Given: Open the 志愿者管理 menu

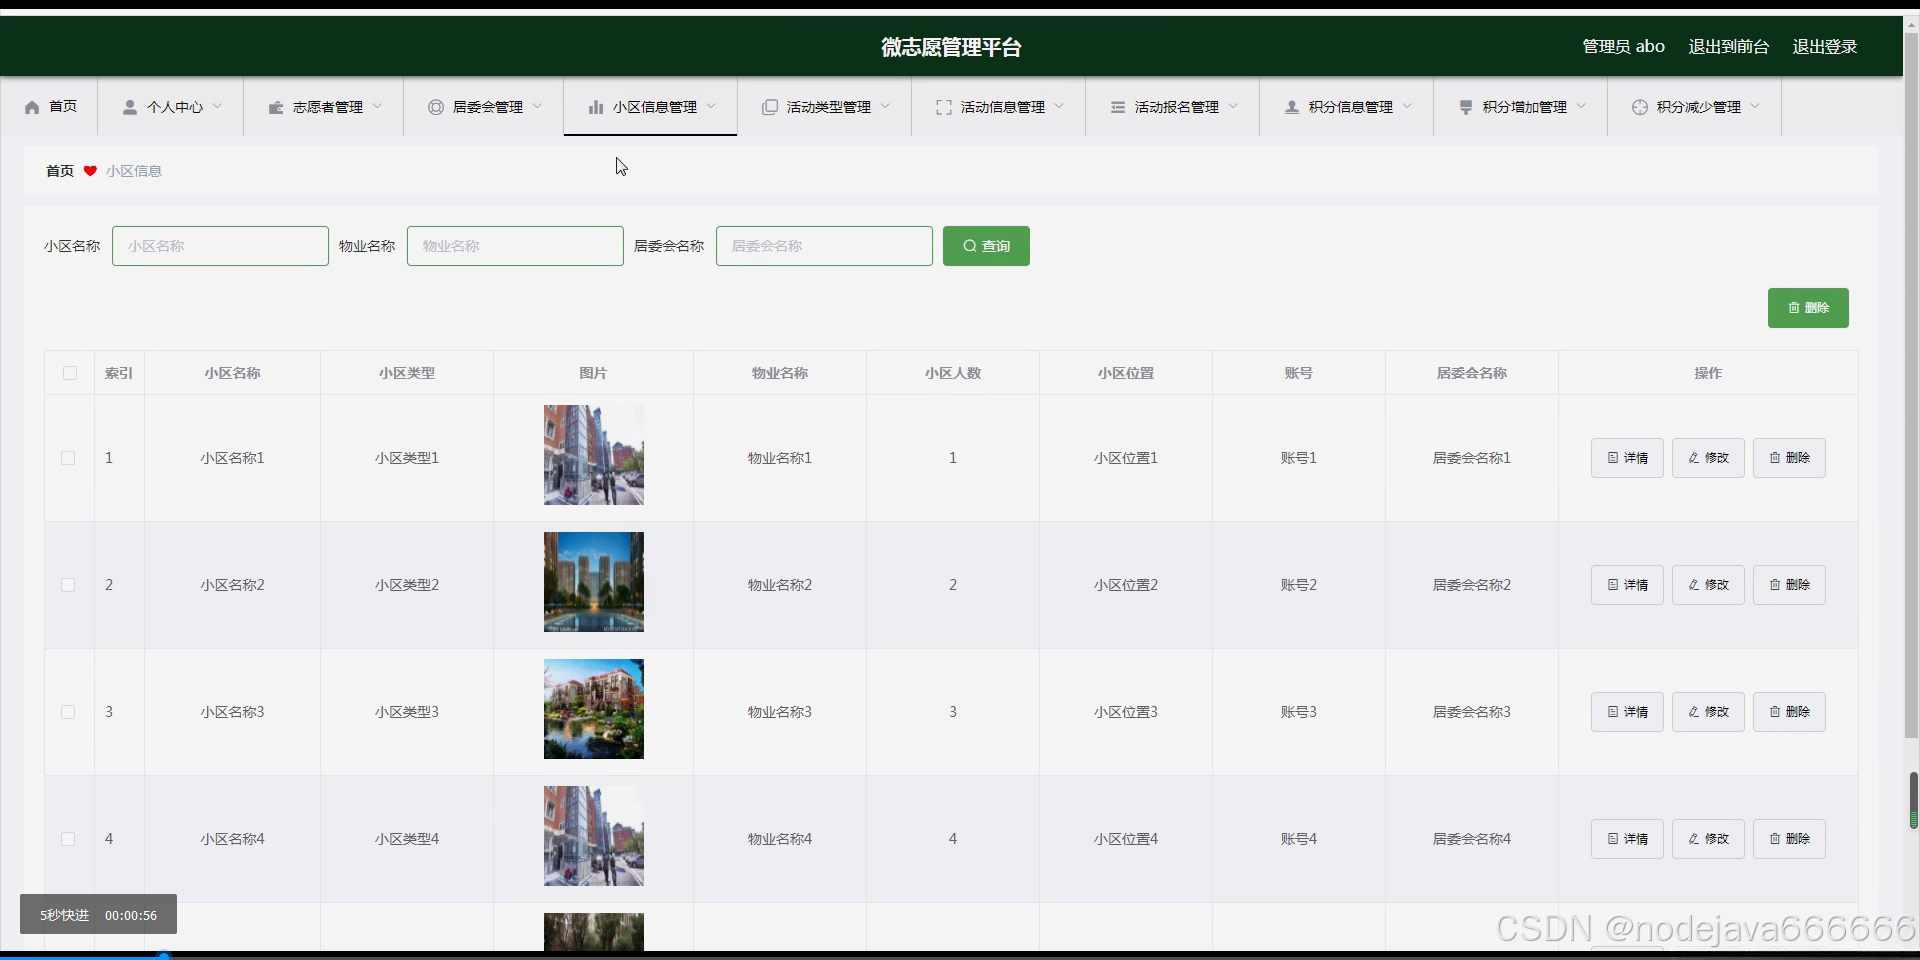Looking at the screenshot, I should [x=324, y=107].
